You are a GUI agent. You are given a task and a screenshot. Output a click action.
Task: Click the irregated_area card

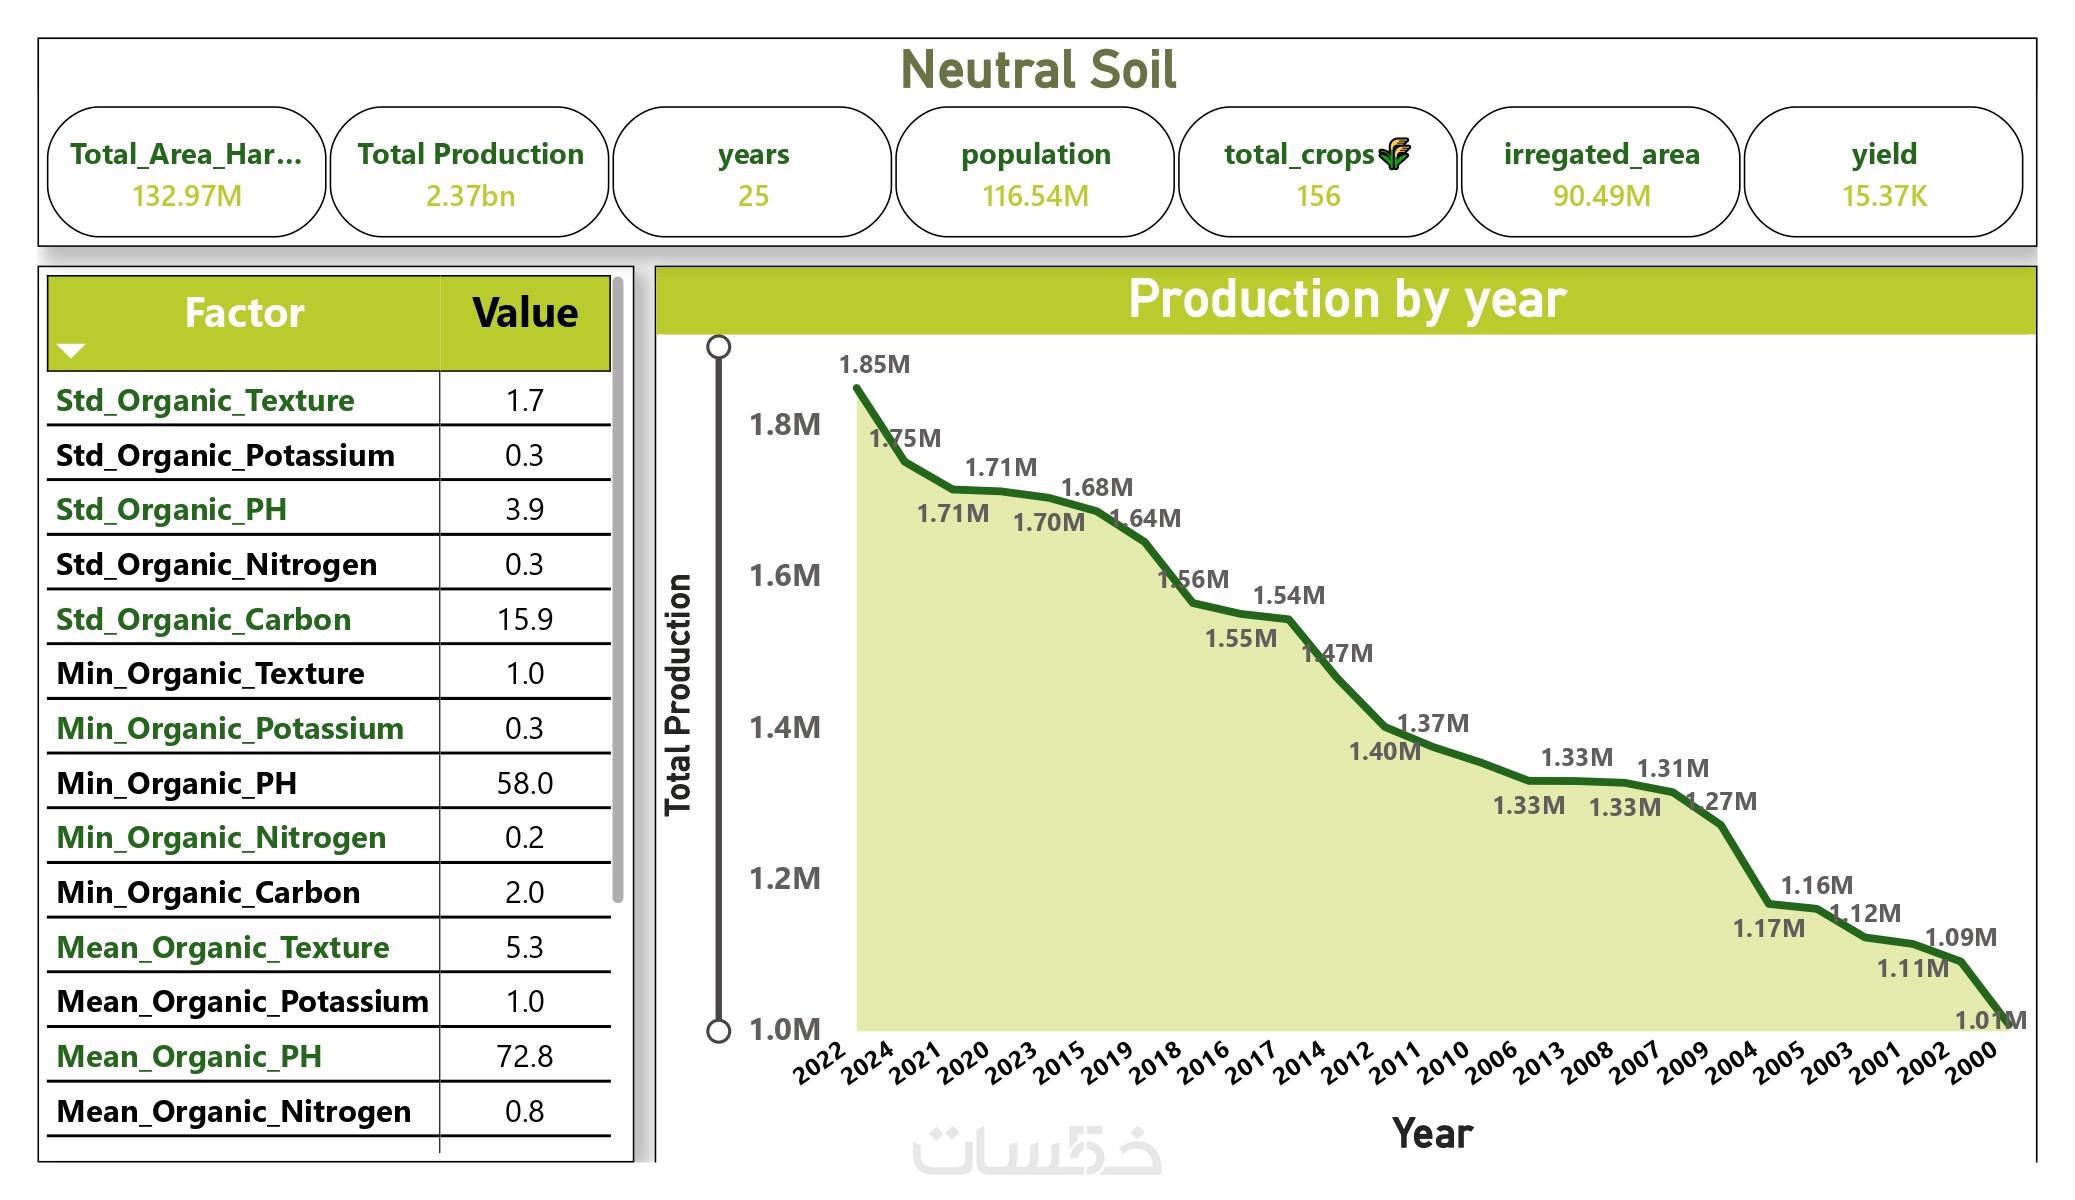pyautogui.click(x=1601, y=173)
